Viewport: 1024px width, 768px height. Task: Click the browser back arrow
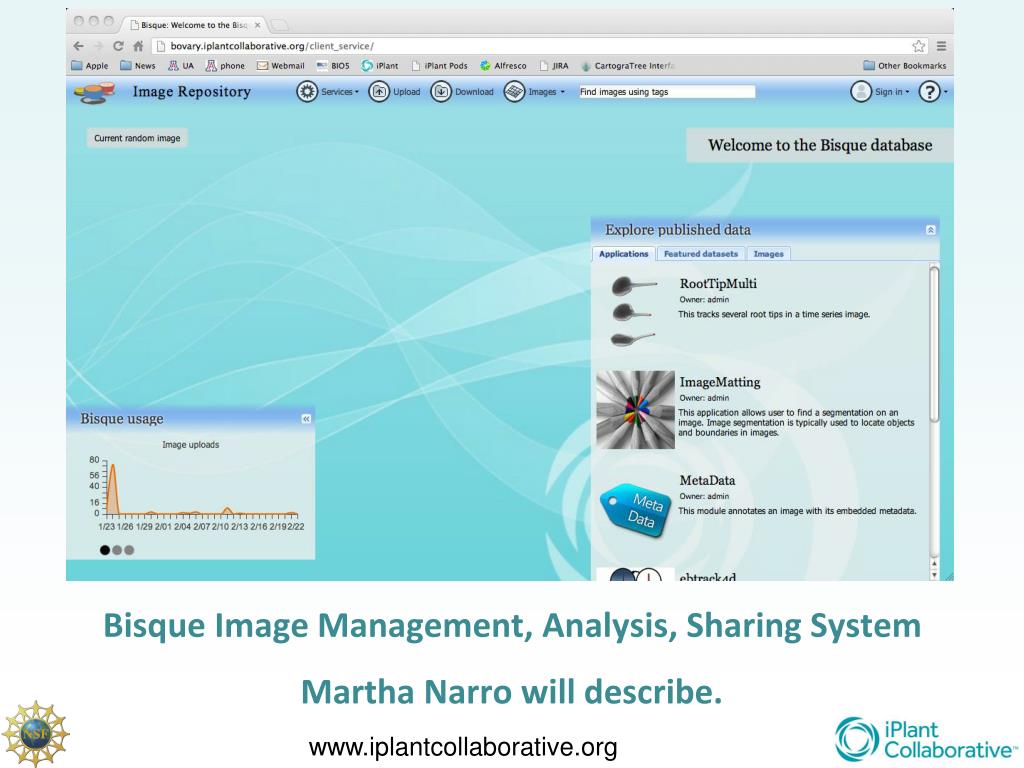79,46
